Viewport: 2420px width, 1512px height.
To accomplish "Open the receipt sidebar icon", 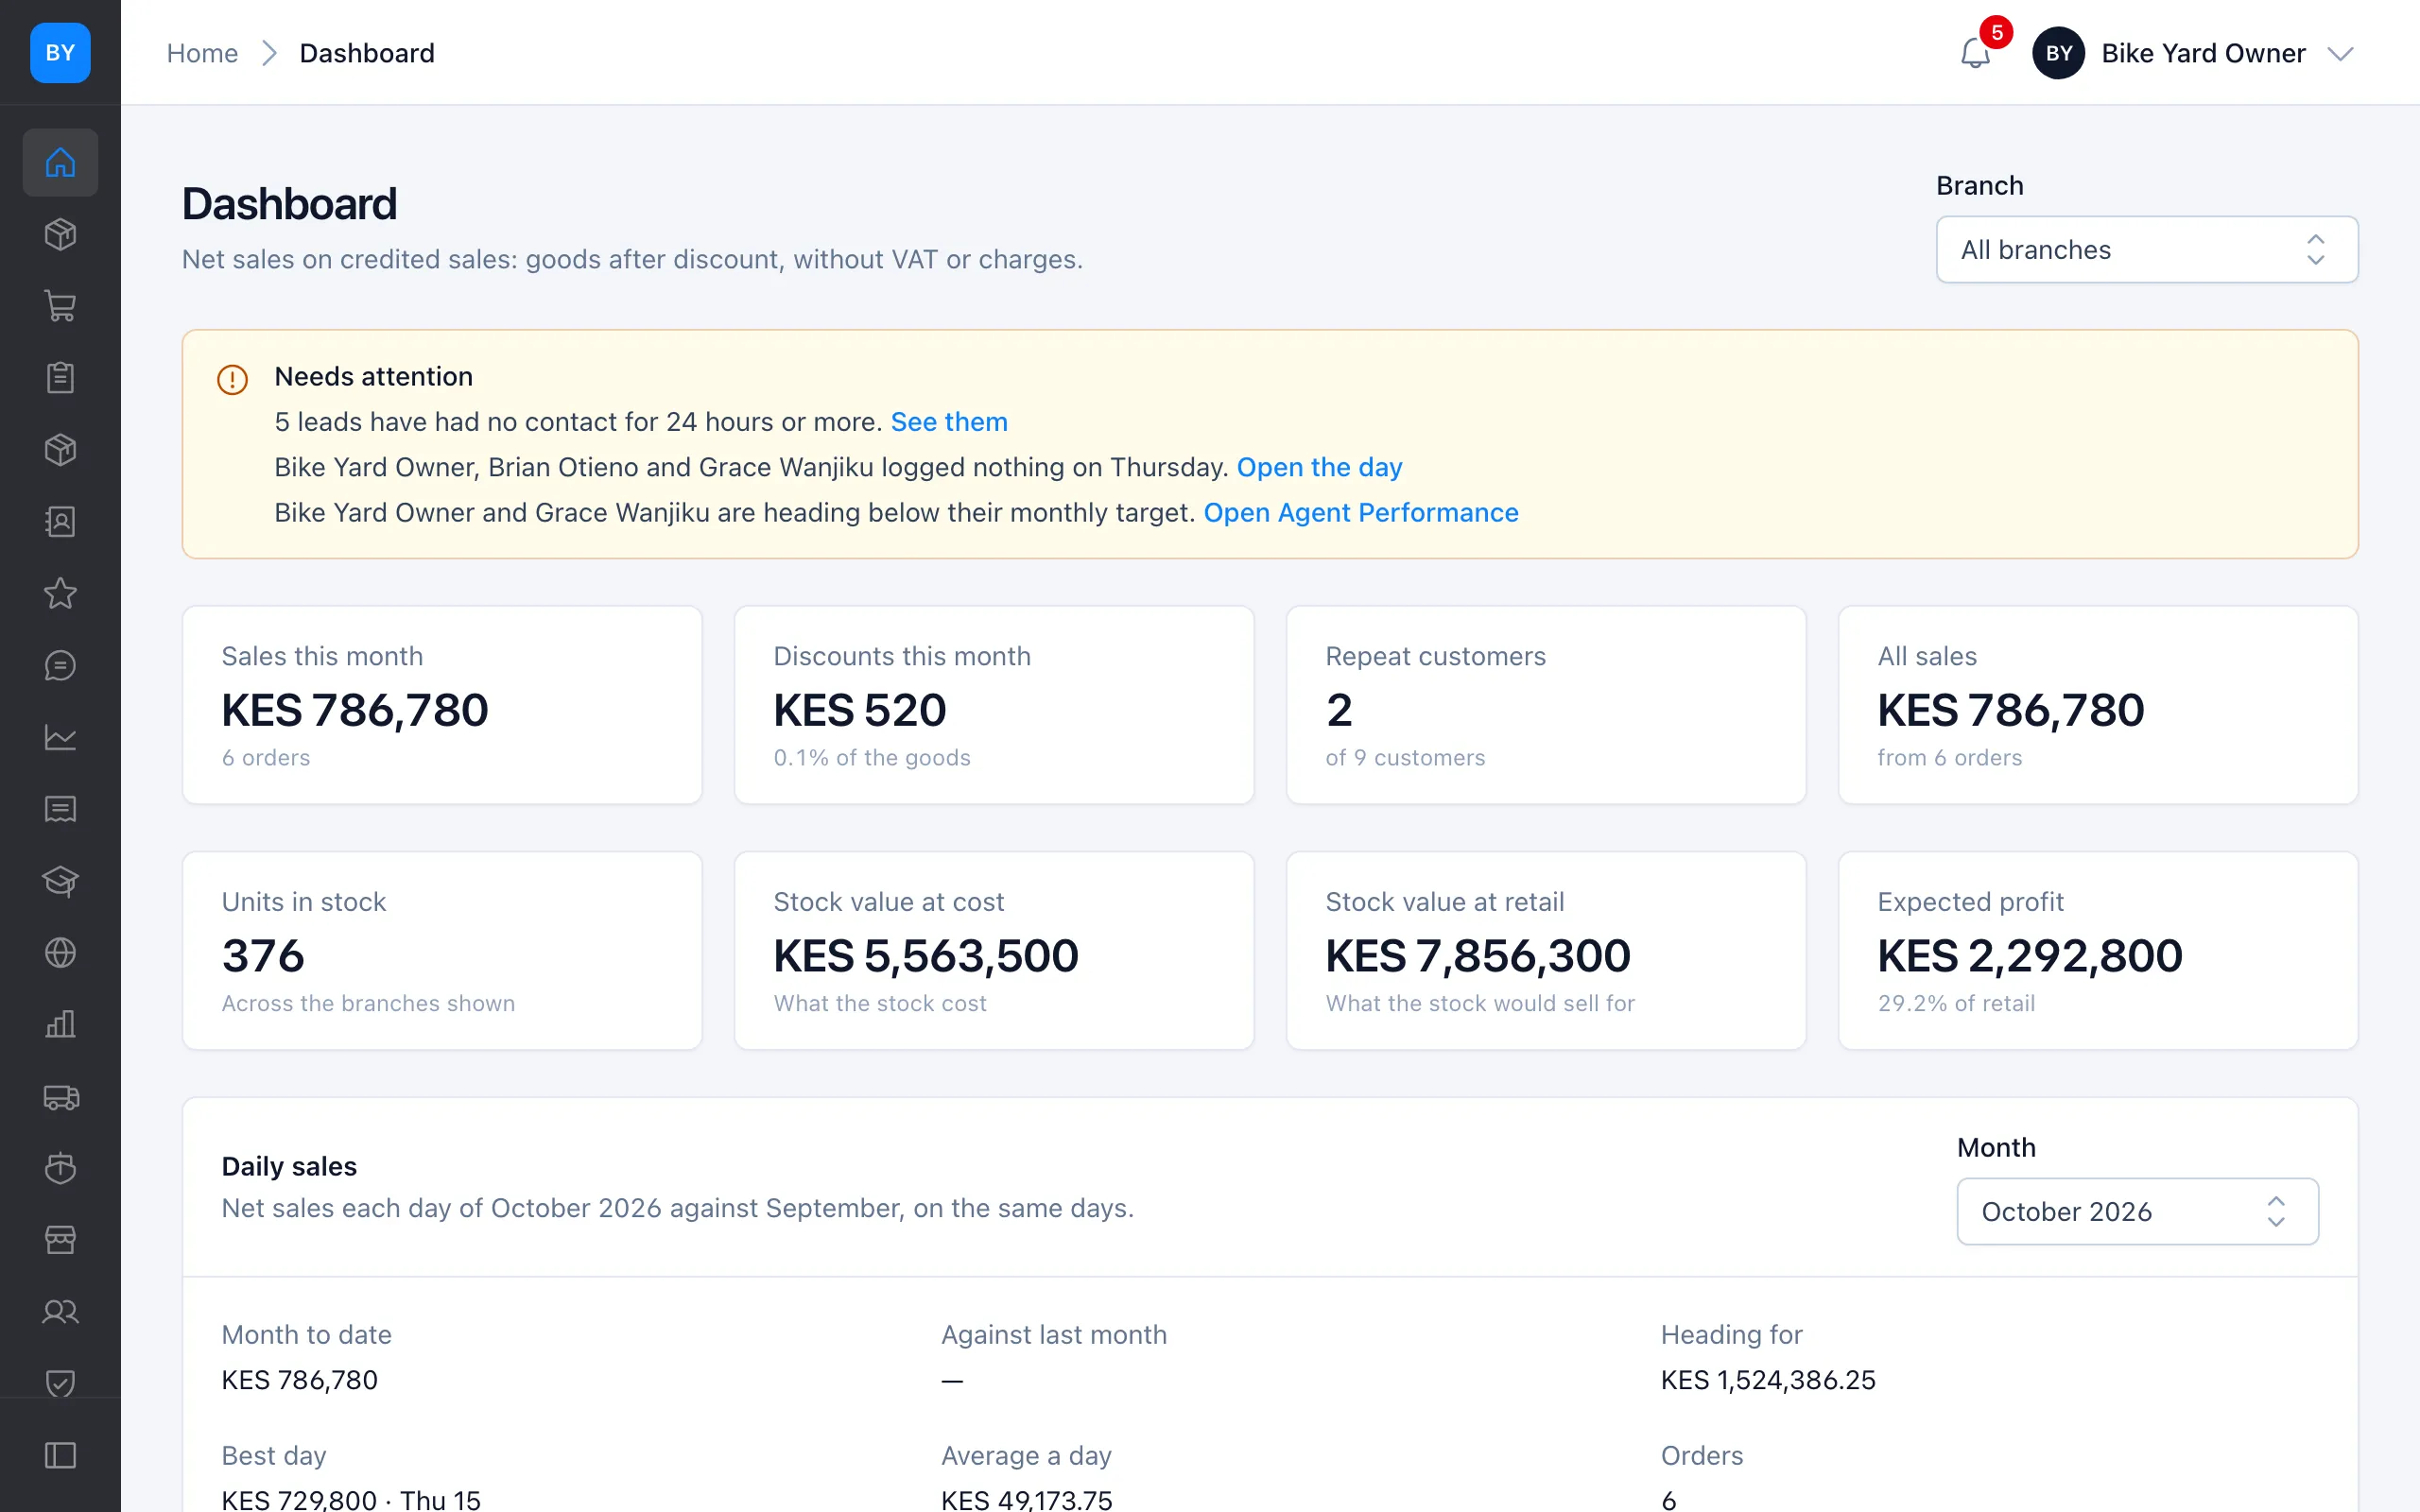I will (60, 809).
